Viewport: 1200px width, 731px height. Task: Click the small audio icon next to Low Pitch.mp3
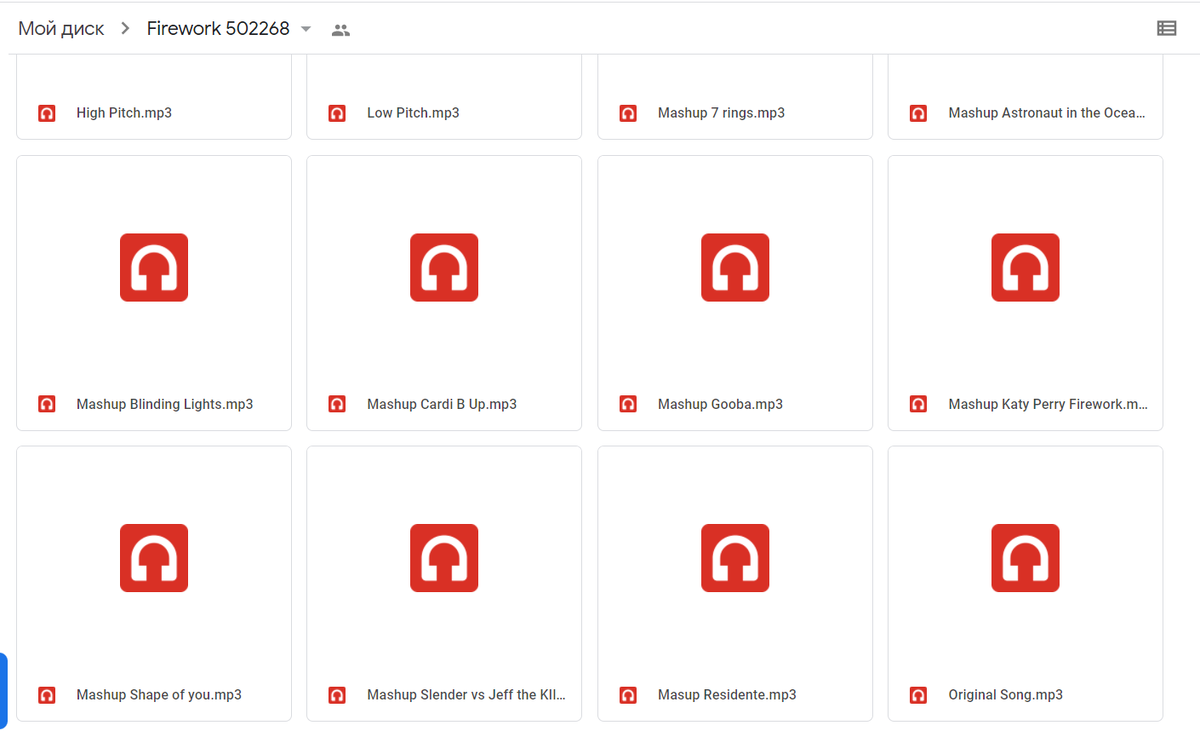(x=337, y=113)
